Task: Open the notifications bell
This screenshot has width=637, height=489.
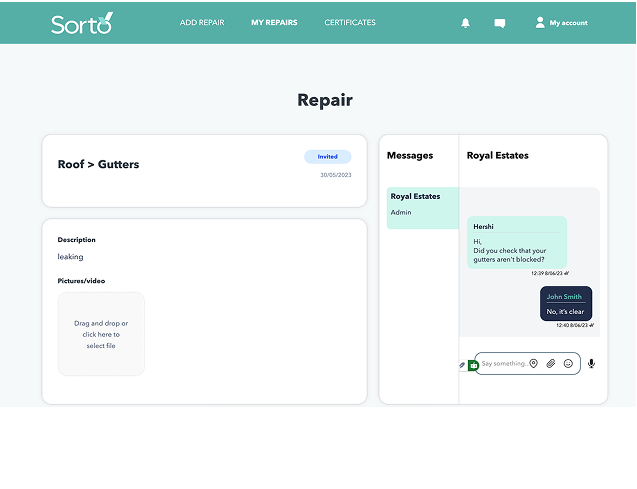Action: [x=465, y=23]
